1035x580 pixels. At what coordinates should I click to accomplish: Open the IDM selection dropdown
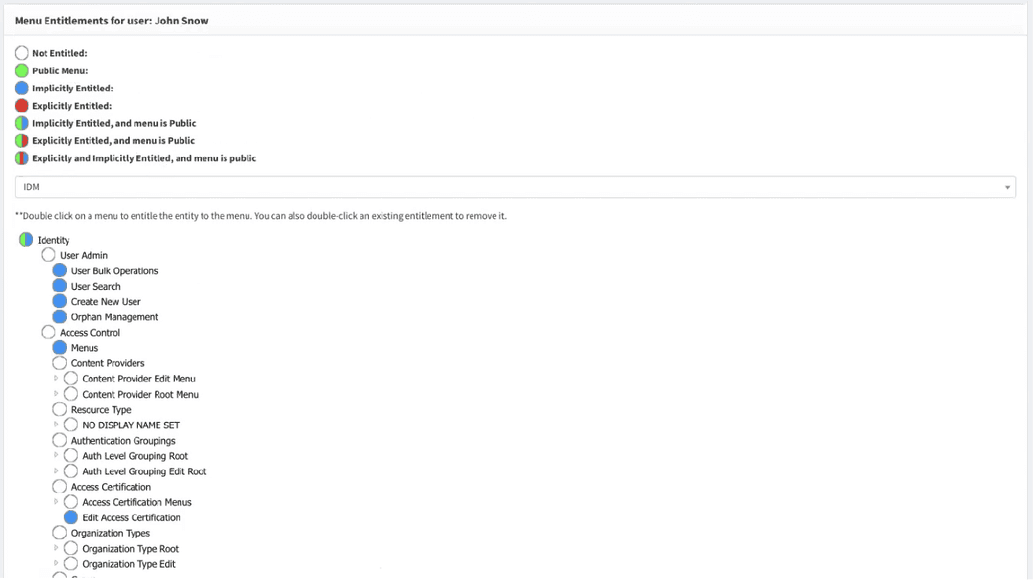[1007, 186]
